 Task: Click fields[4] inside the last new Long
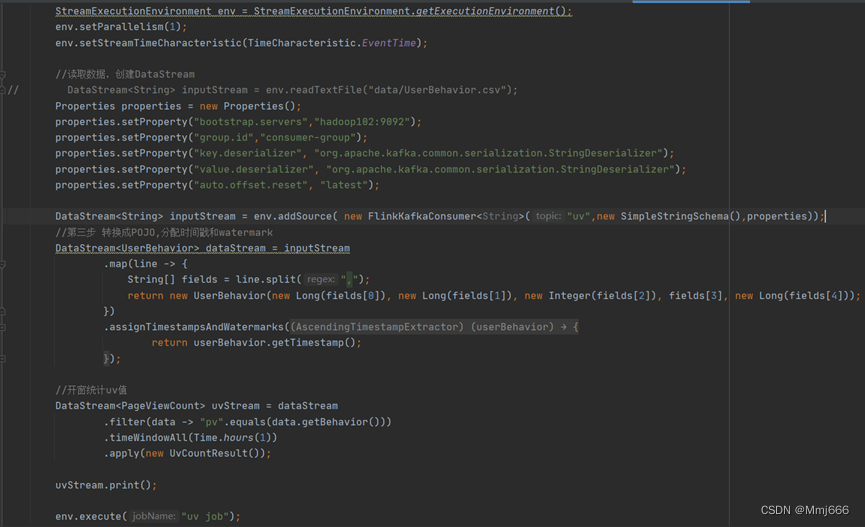[x=815, y=296]
